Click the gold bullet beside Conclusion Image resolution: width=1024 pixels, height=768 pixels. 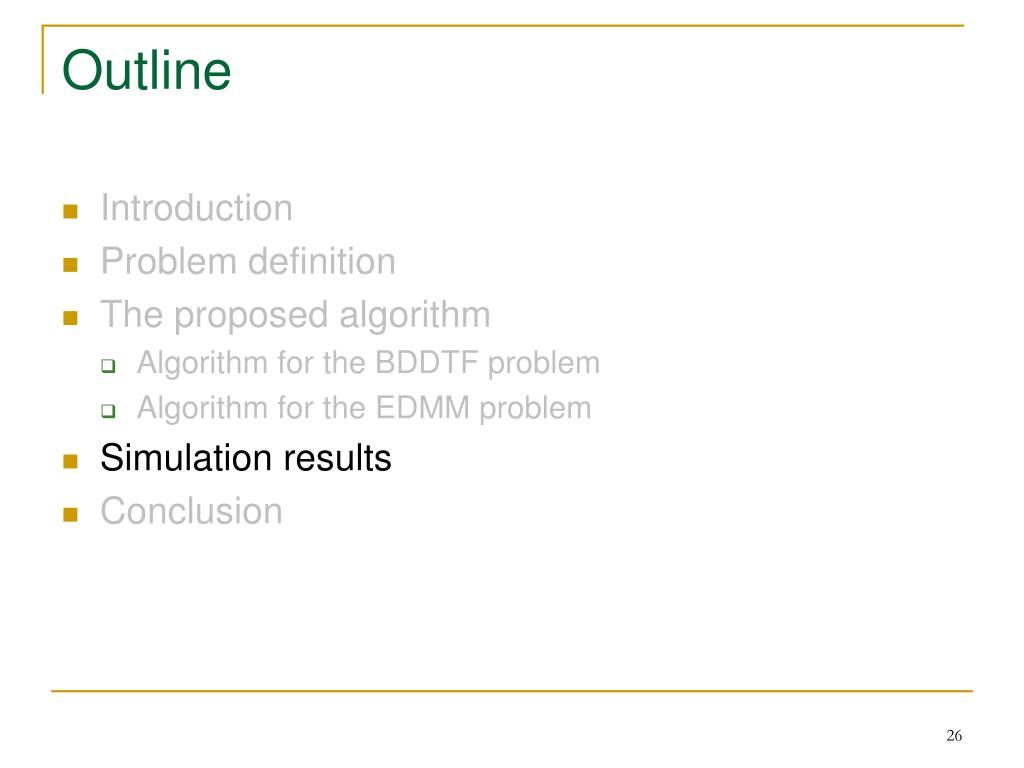pos(71,515)
